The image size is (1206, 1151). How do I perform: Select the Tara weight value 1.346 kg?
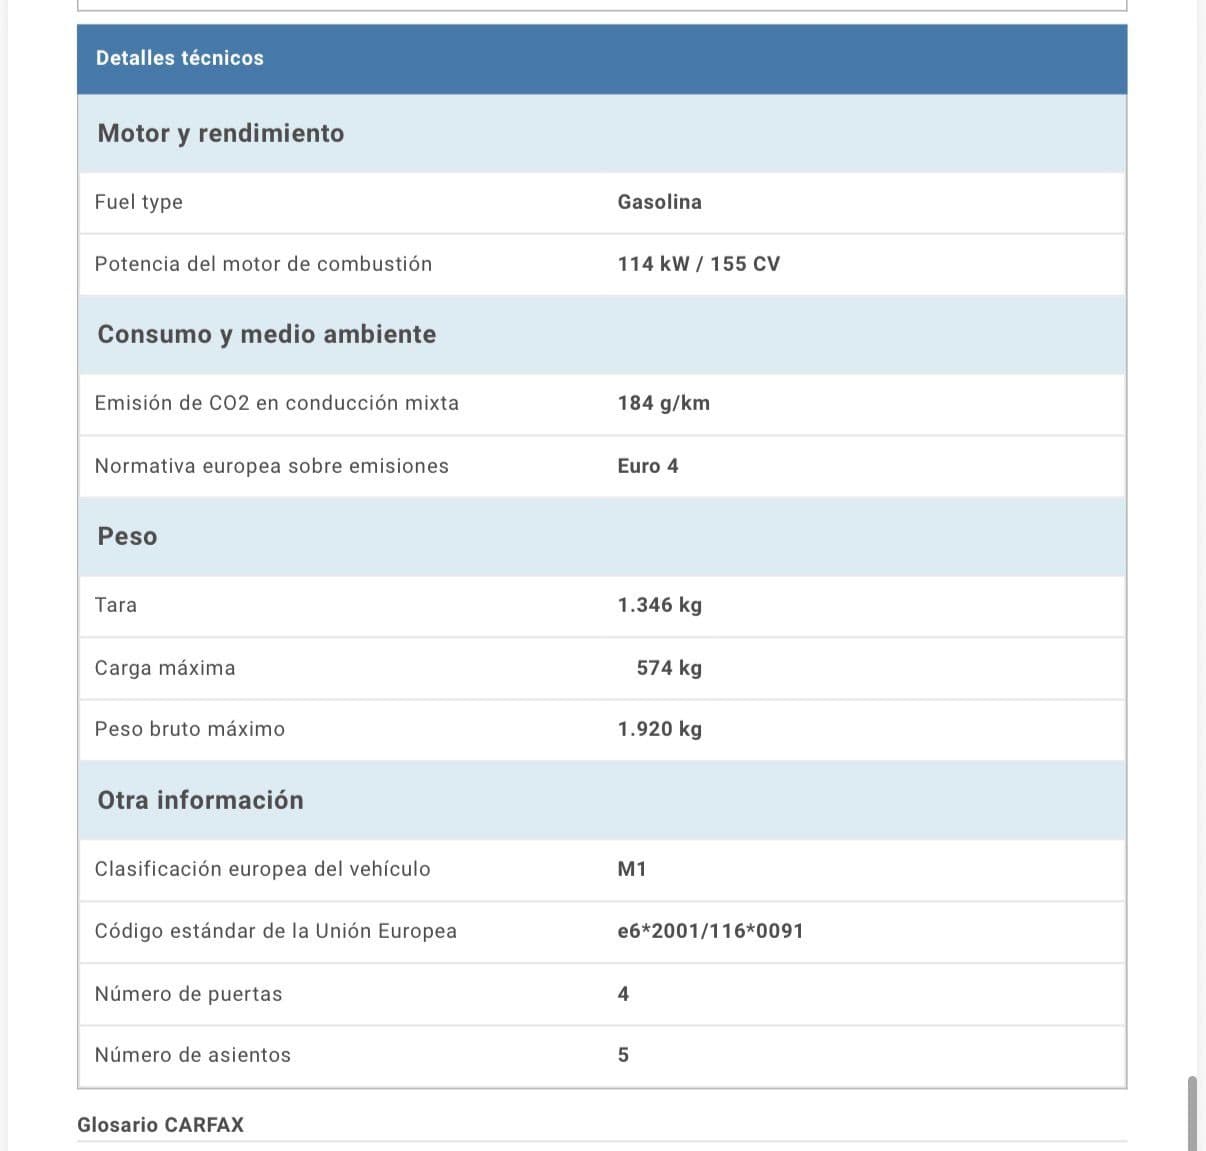(659, 605)
